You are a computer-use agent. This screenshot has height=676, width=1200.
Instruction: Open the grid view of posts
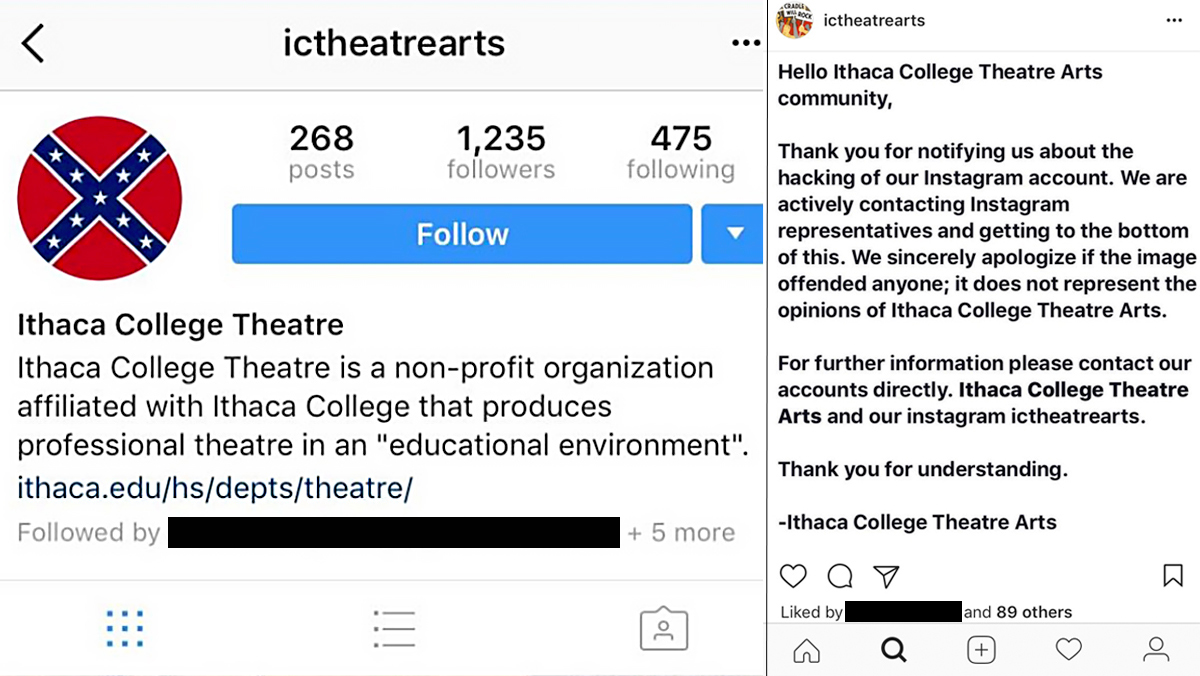pos(124,628)
